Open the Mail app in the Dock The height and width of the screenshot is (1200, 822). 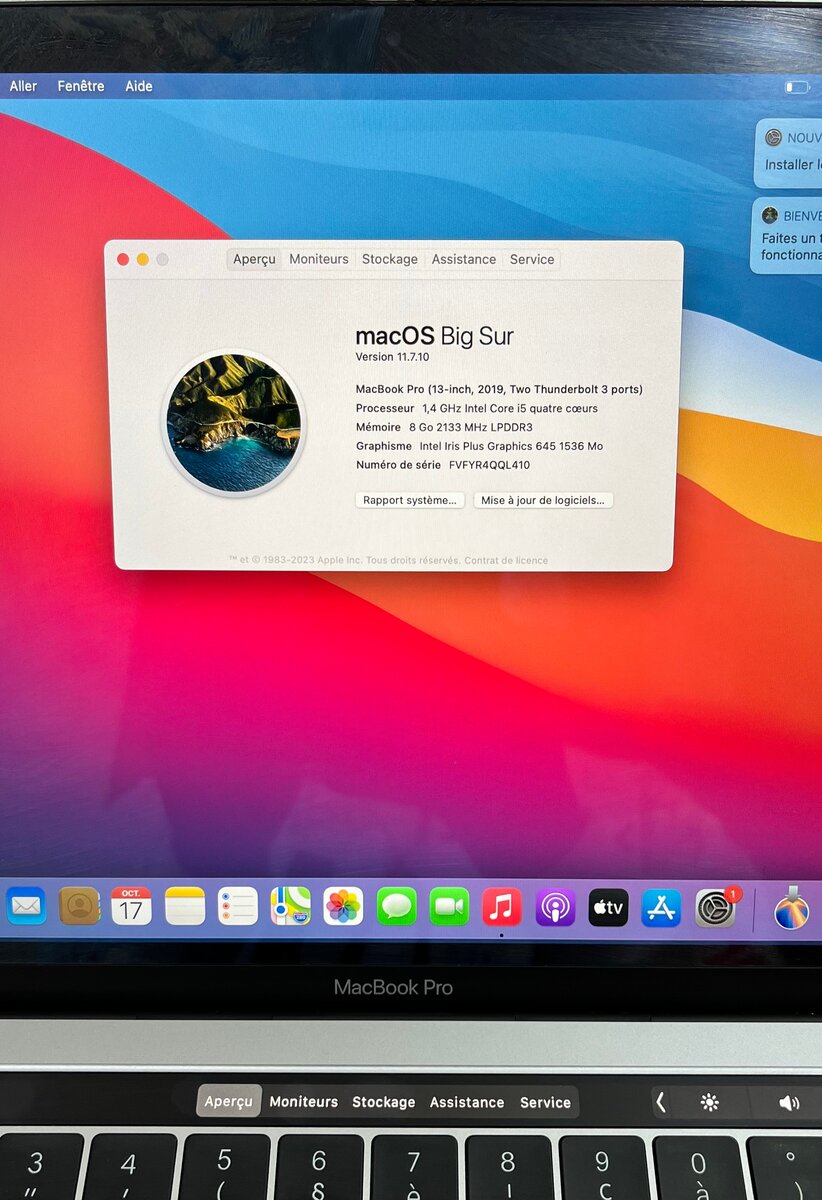tap(26, 906)
